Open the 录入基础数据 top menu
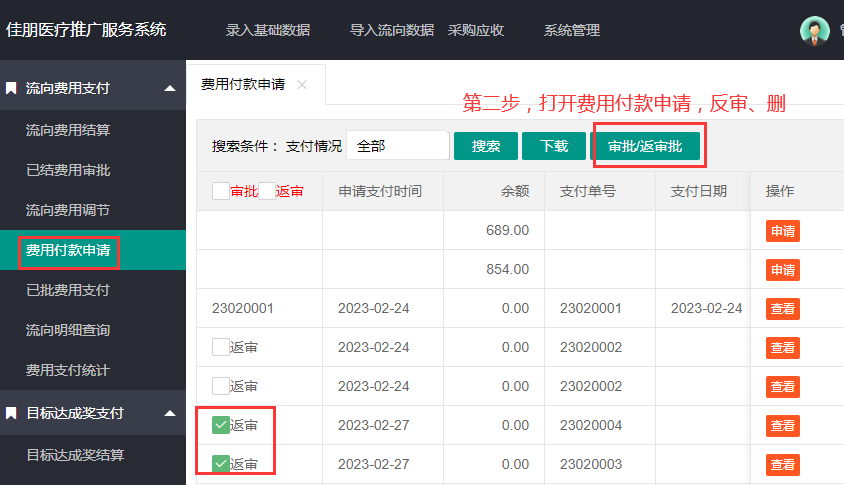The width and height of the screenshot is (844, 485). [x=268, y=30]
